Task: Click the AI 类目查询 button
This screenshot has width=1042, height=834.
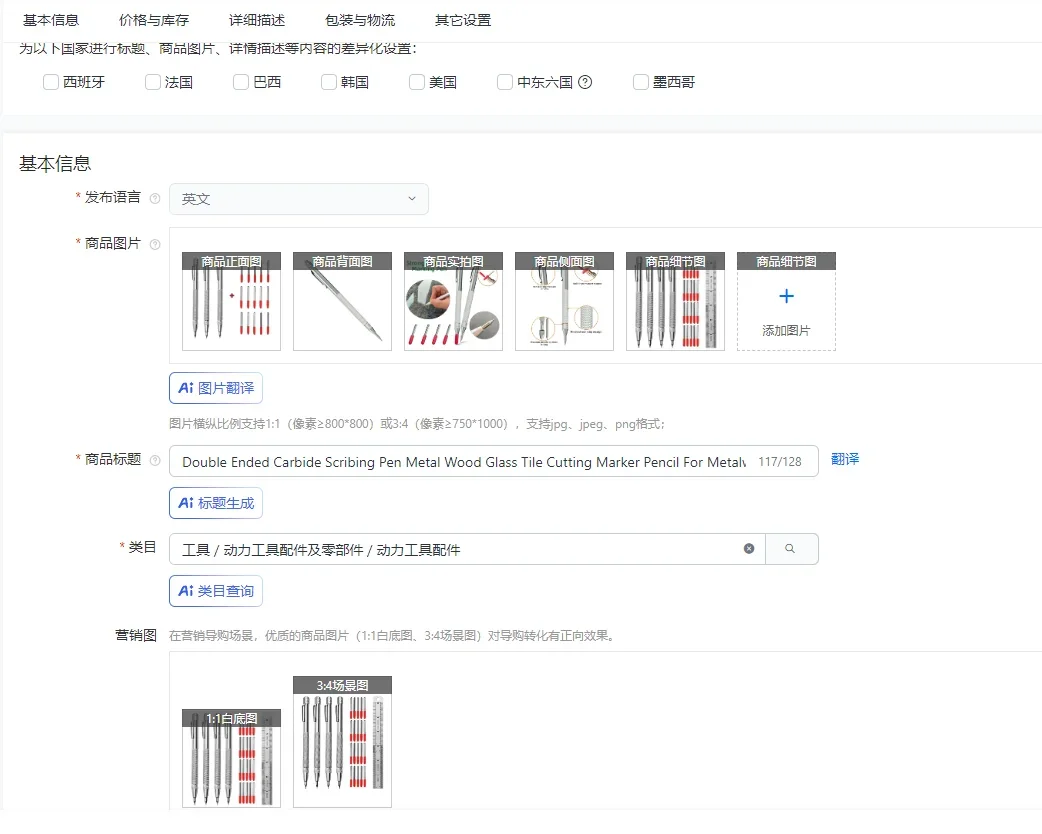Action: (216, 591)
